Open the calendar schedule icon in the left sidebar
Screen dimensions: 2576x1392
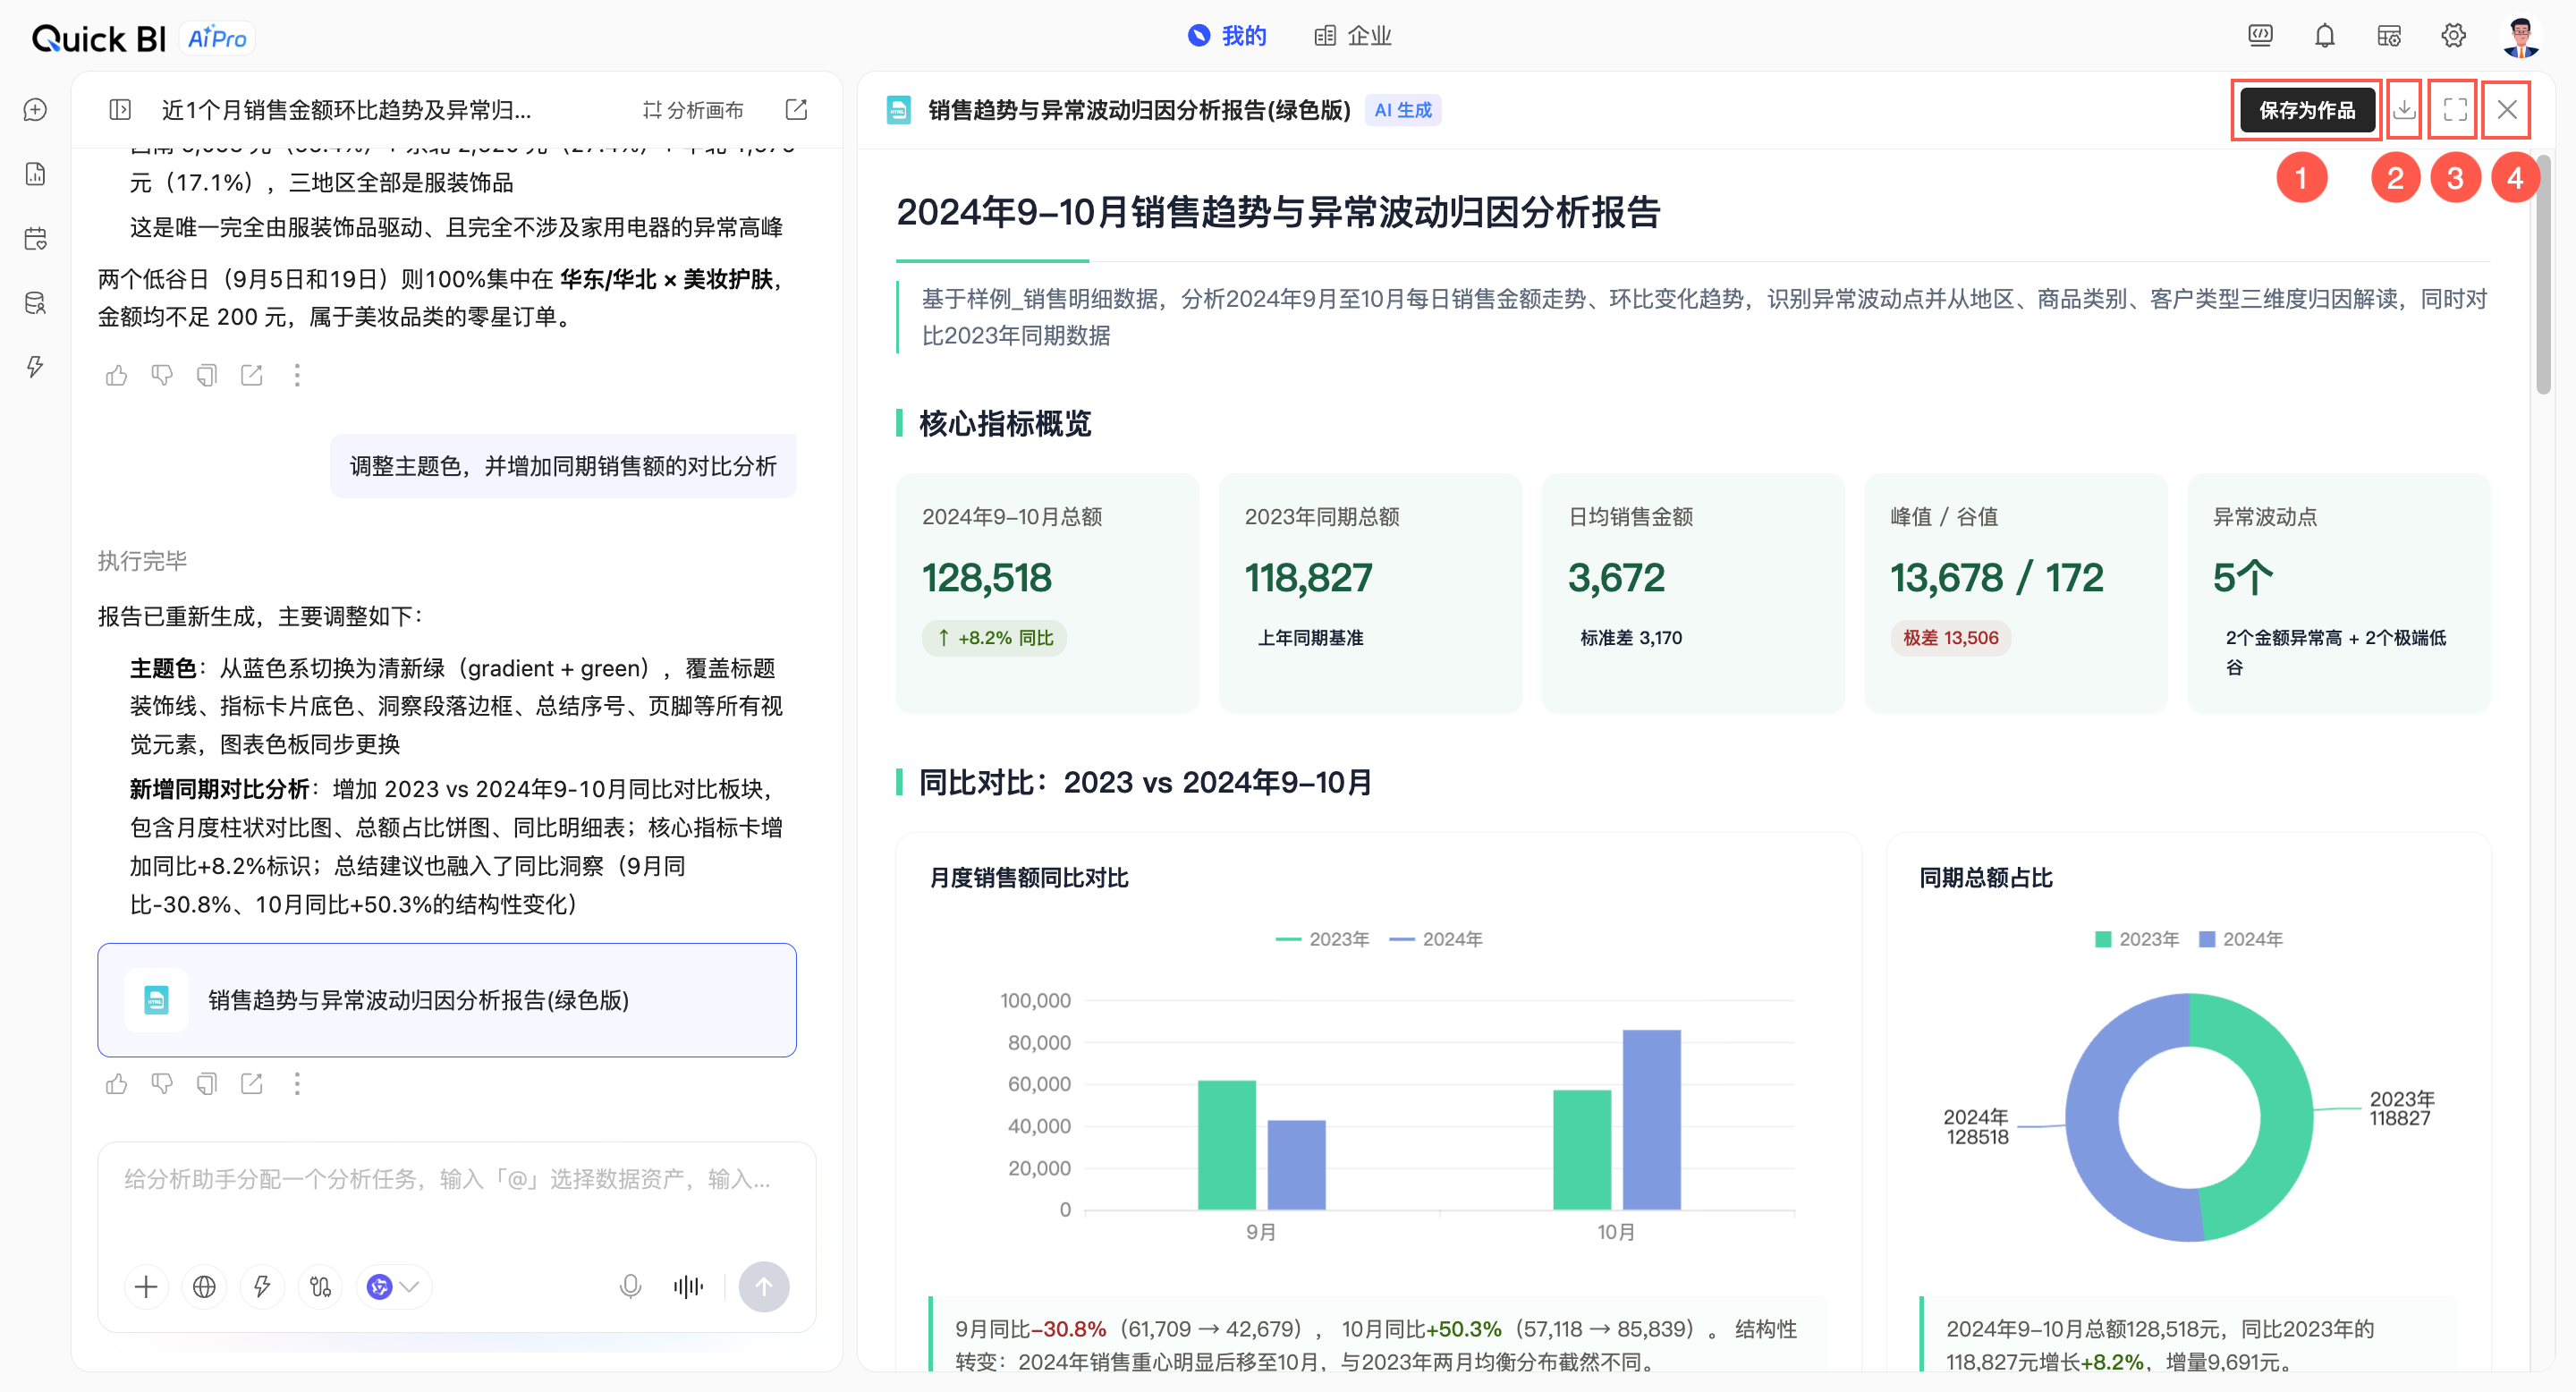(36, 239)
